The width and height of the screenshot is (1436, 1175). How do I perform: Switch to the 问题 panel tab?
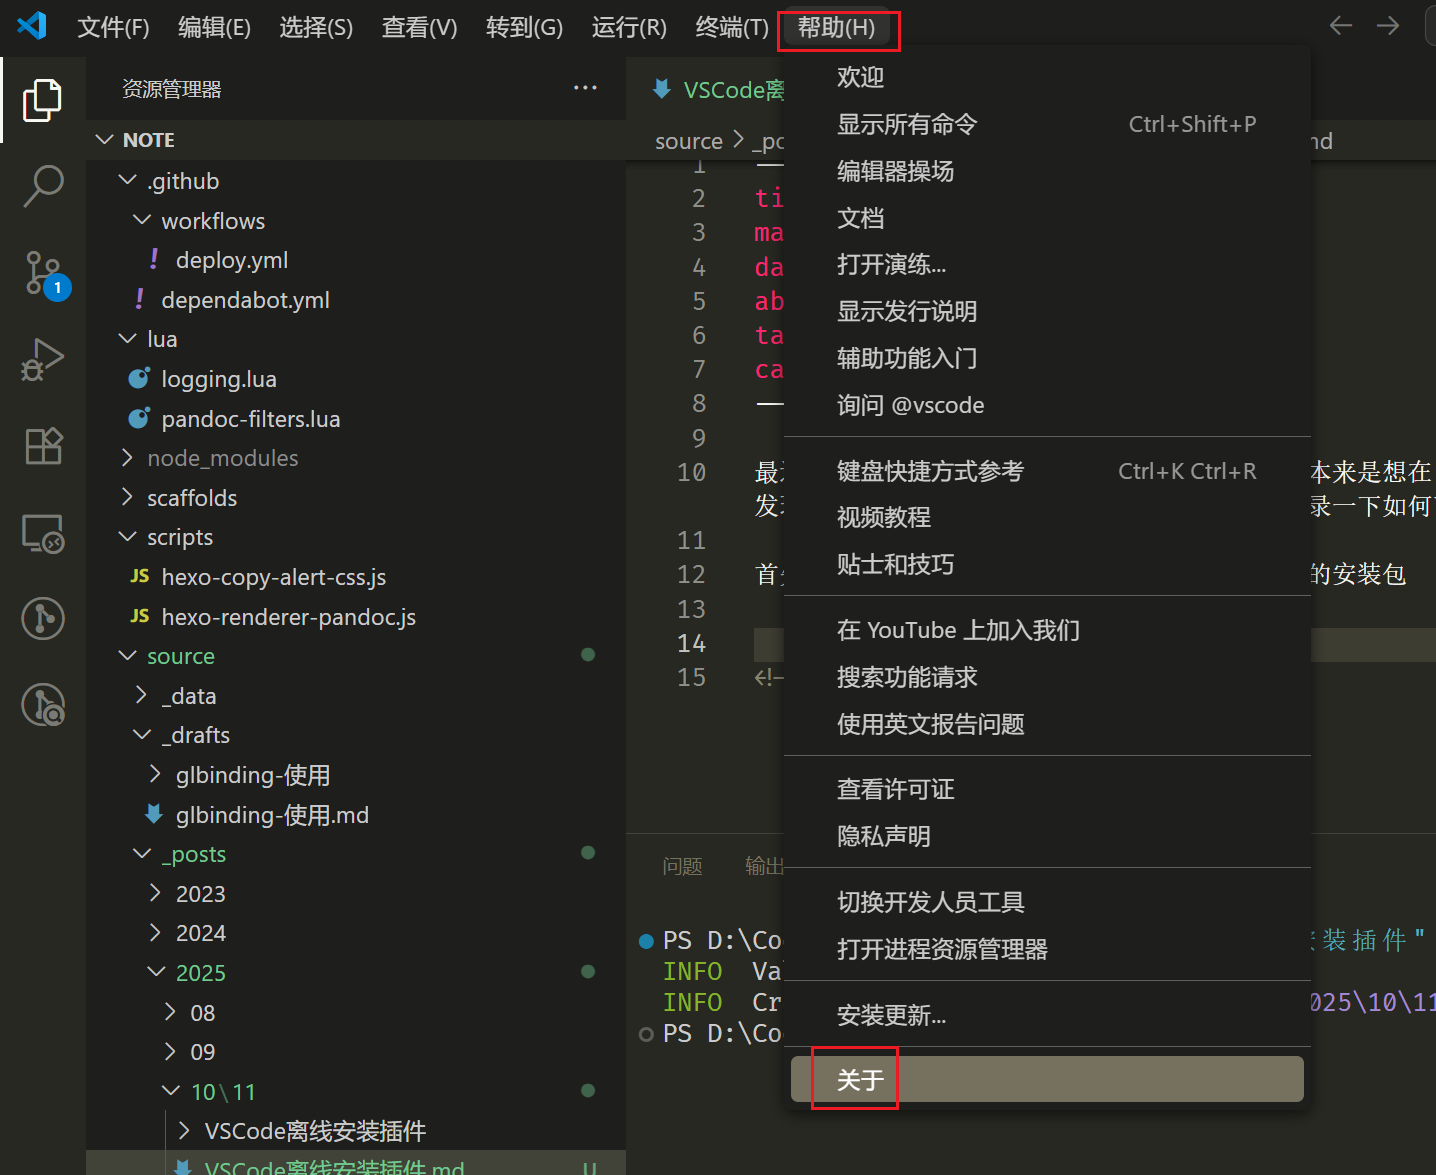[x=682, y=866]
